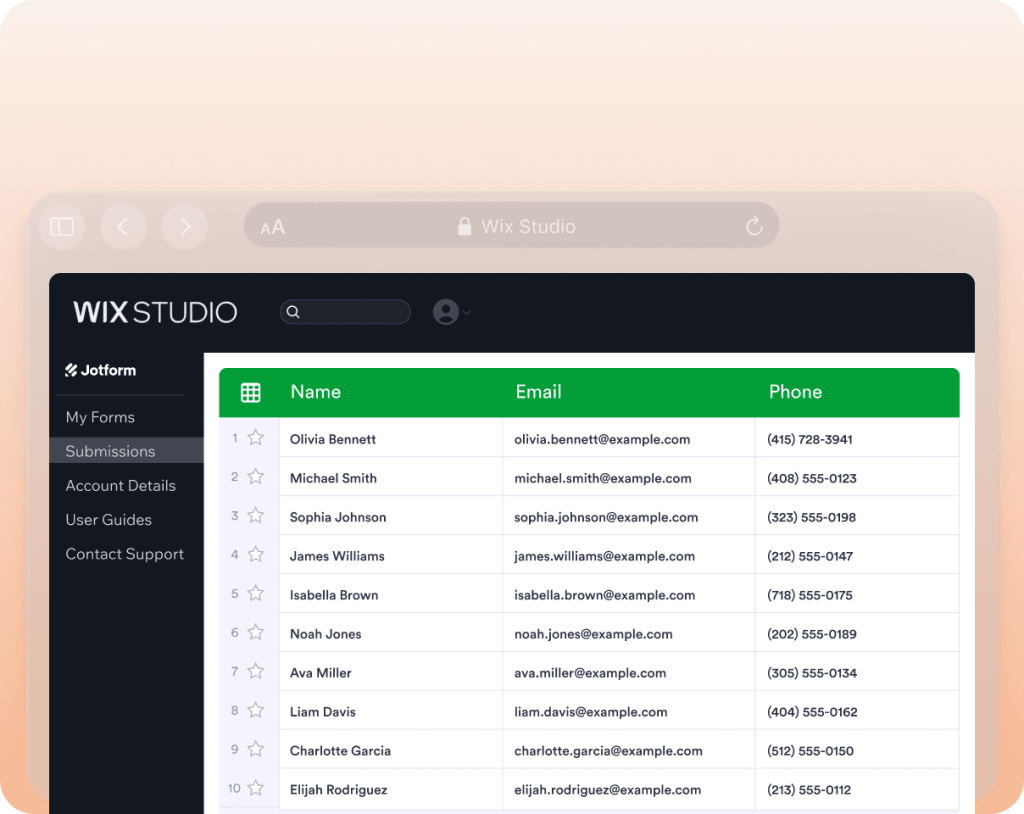The width and height of the screenshot is (1024, 814).
Task: Click the table grid icon in header
Action: pos(251,393)
